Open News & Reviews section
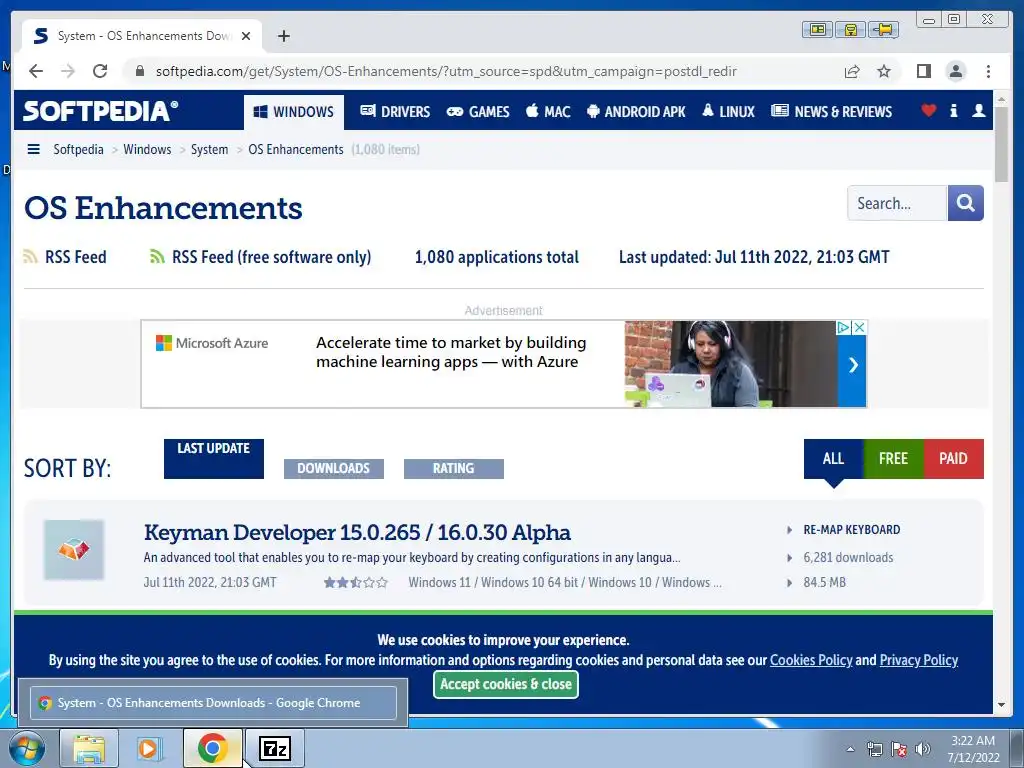 831,112
